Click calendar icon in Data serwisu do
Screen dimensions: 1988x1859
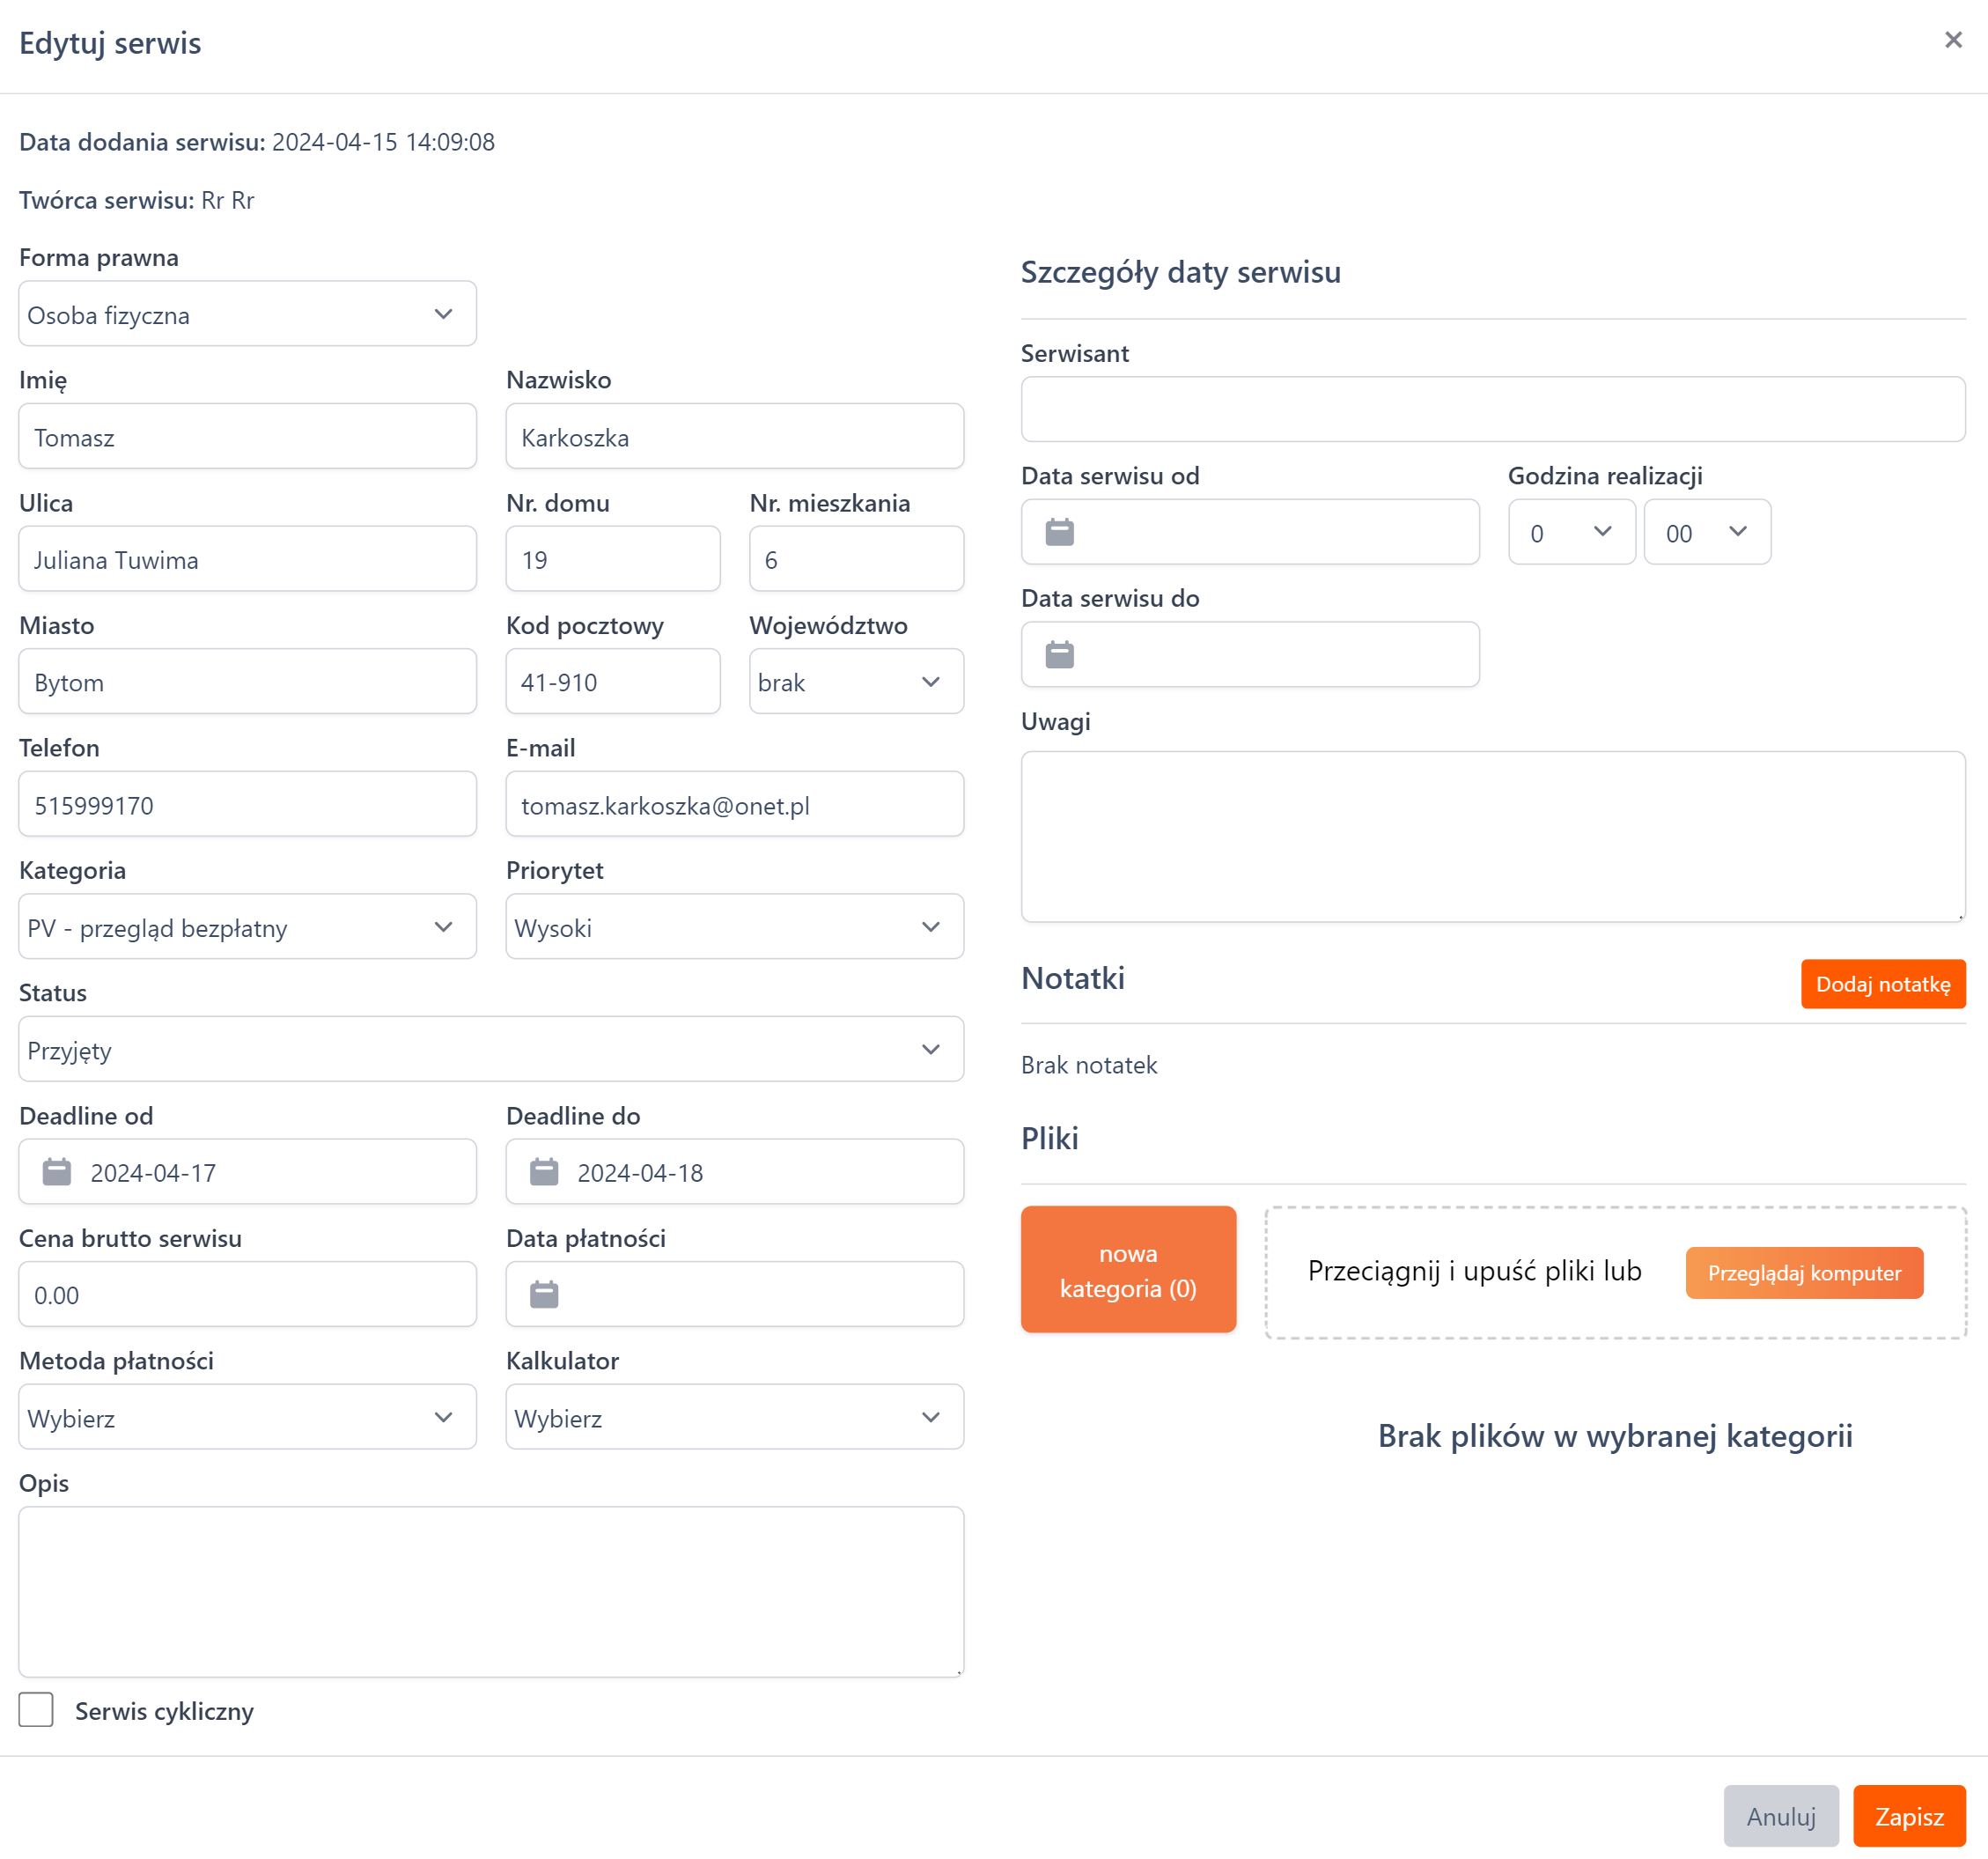1059,655
